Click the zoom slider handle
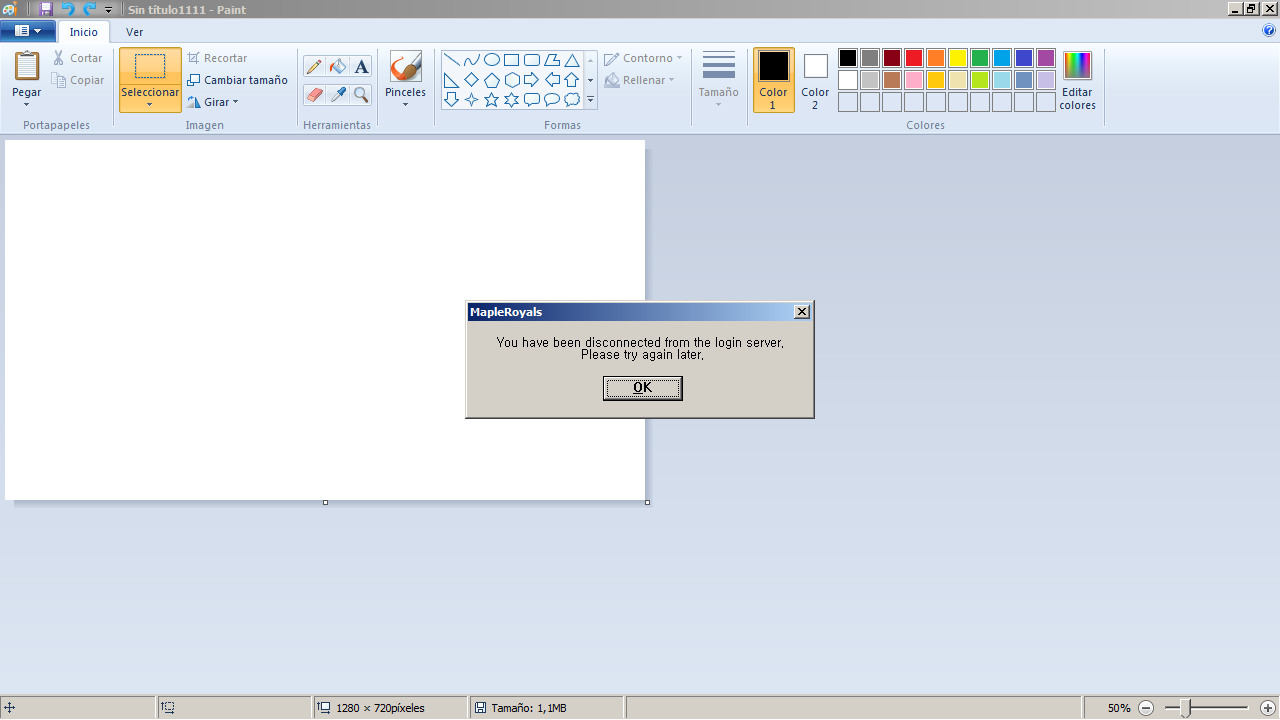1280x720 pixels. [x=1185, y=708]
